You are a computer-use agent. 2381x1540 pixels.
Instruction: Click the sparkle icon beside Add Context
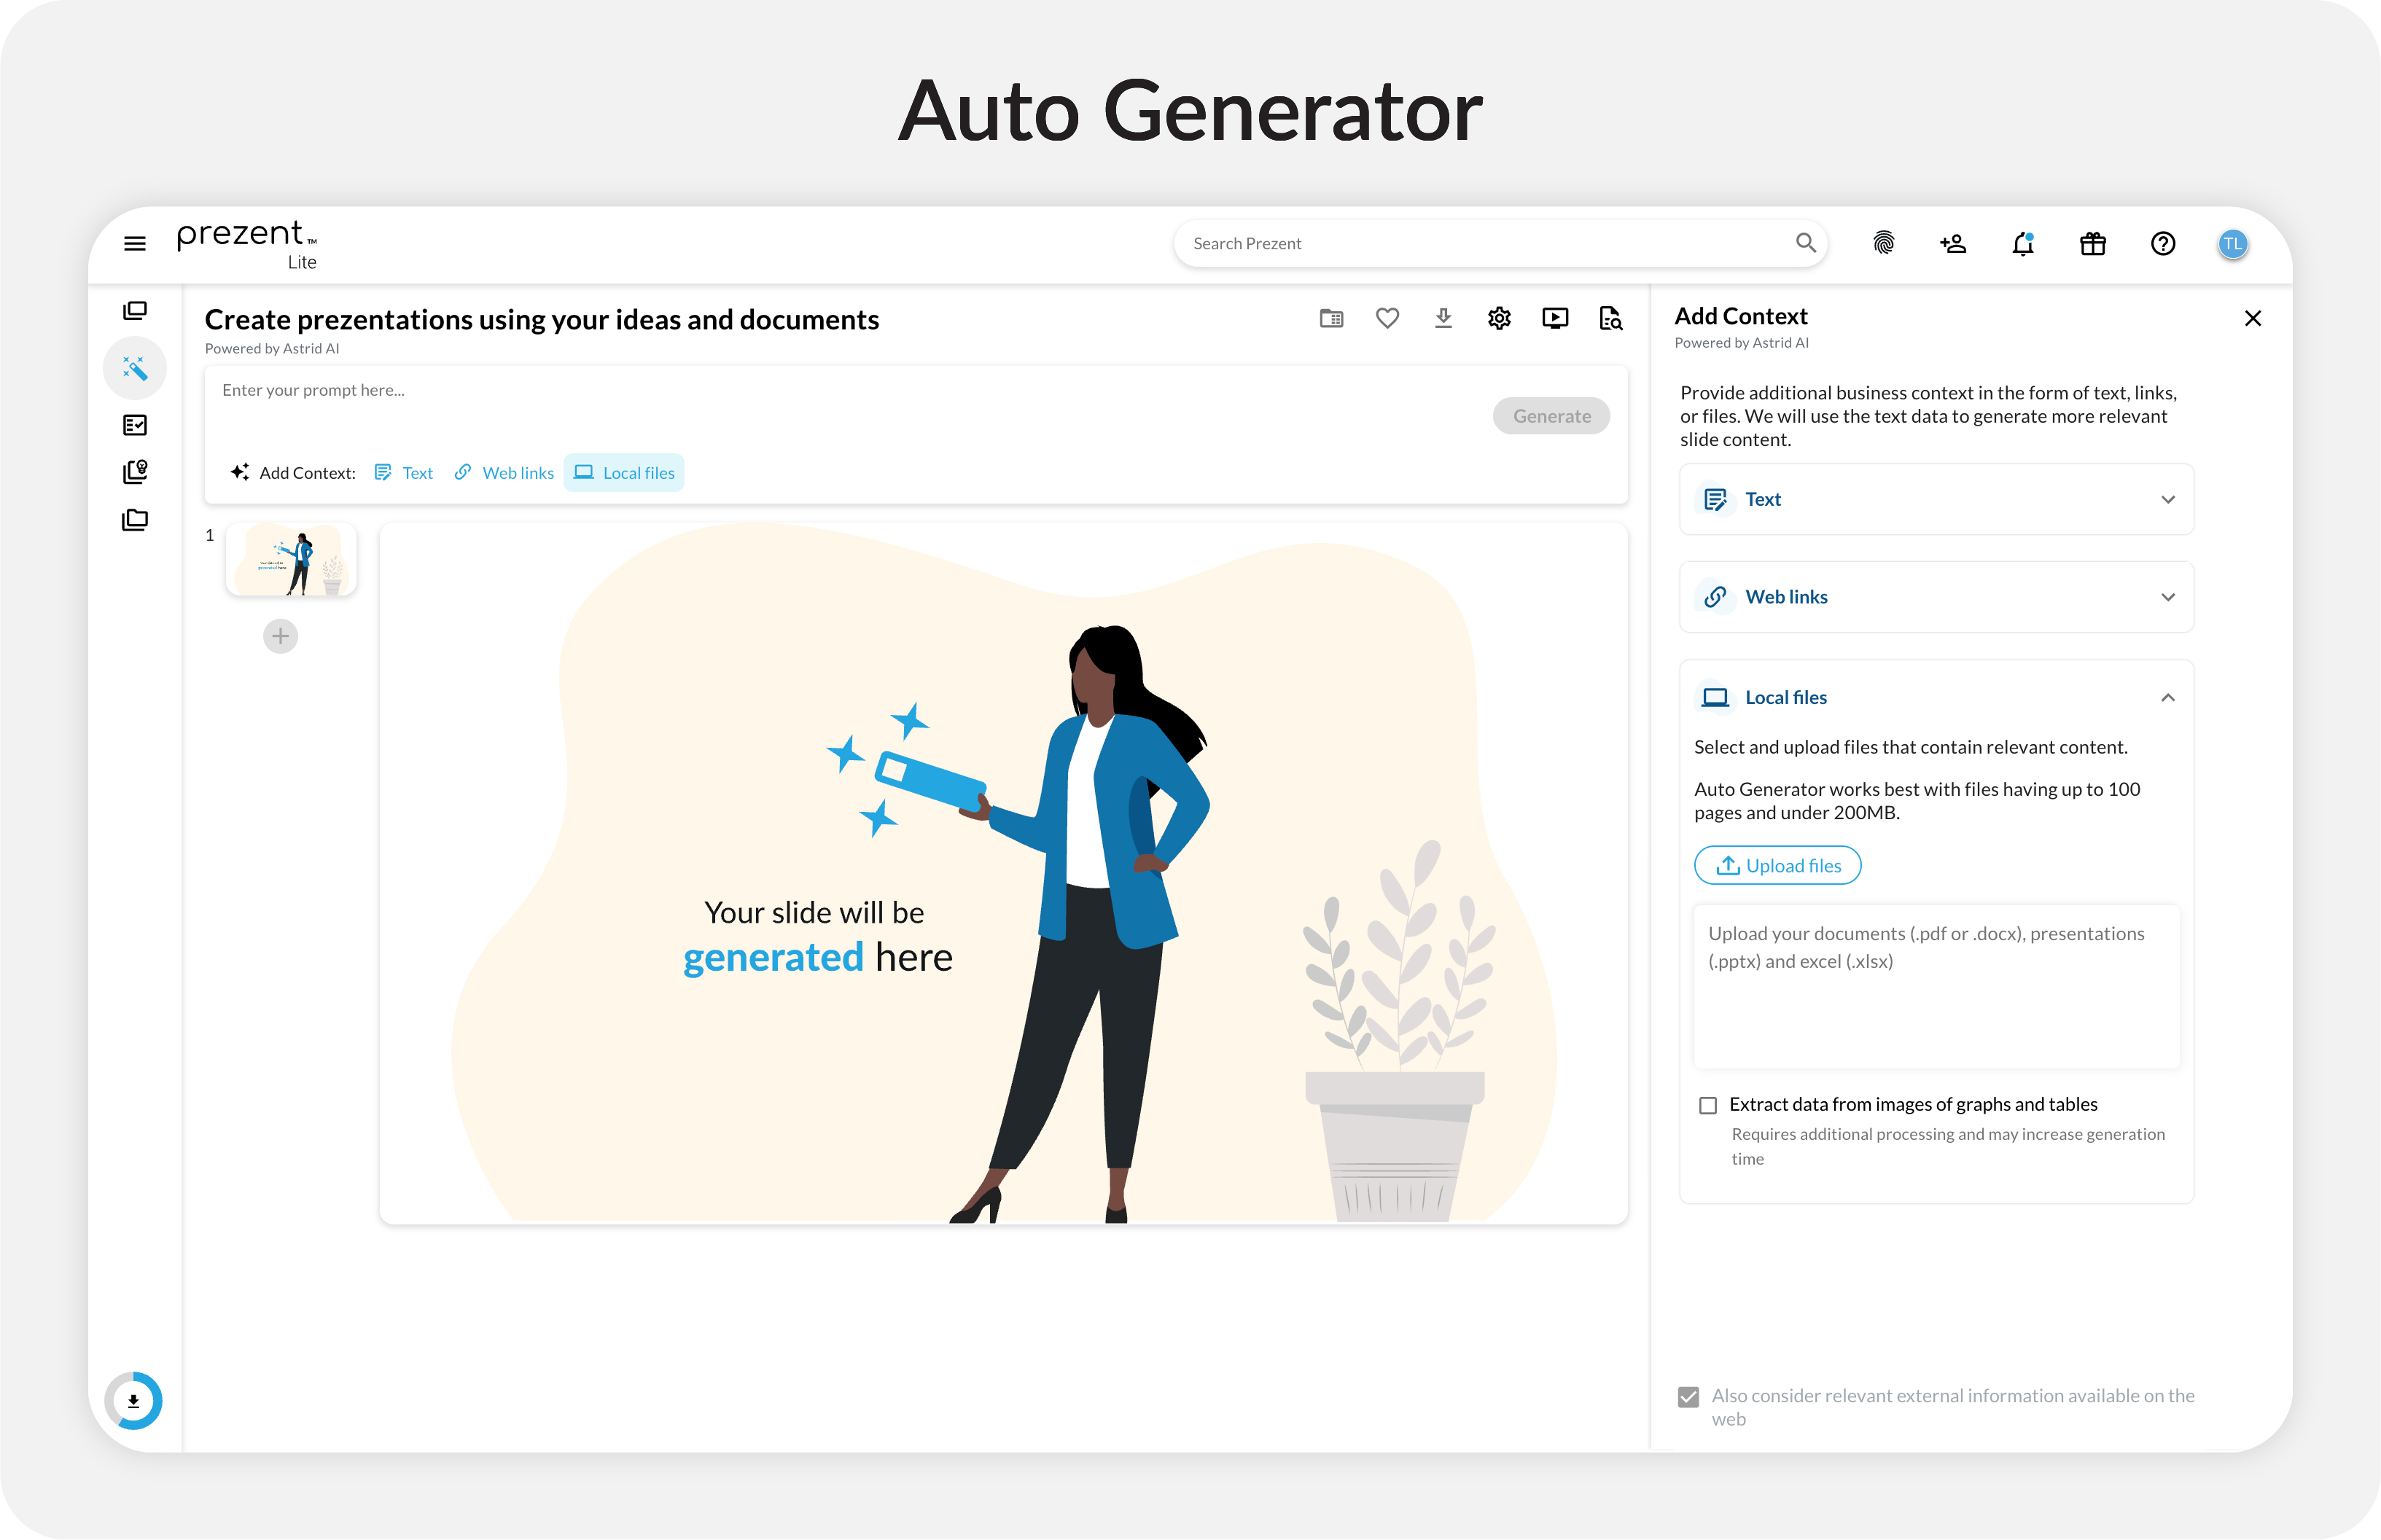tap(239, 472)
